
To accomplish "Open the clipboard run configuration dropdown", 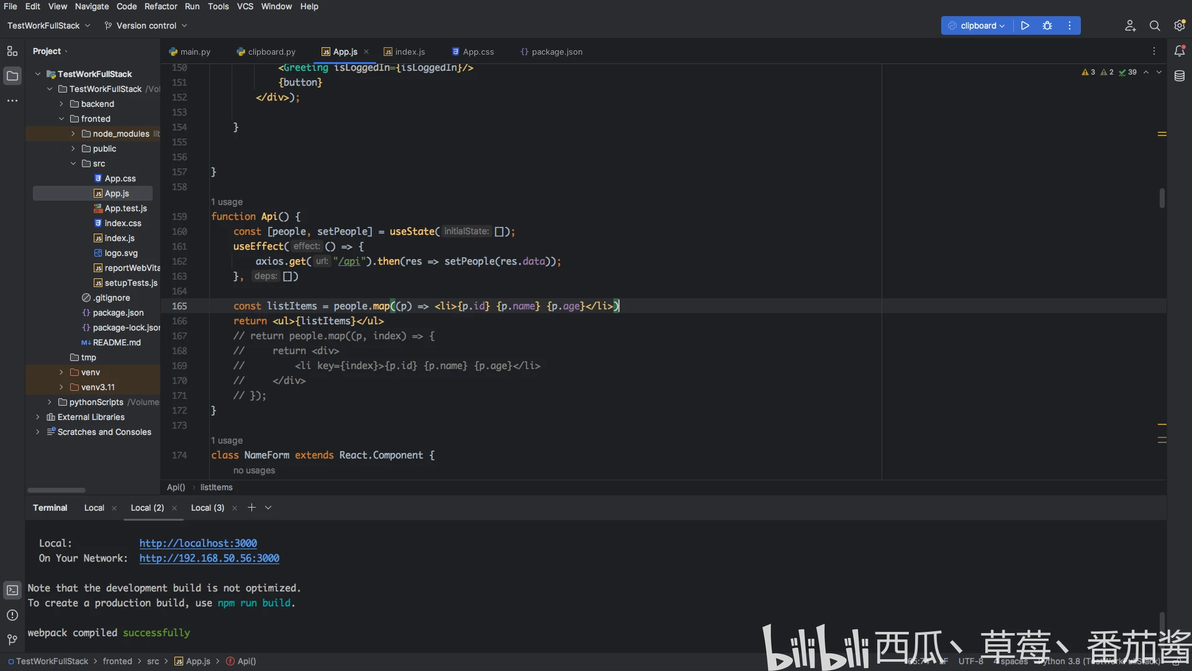I will (977, 26).
